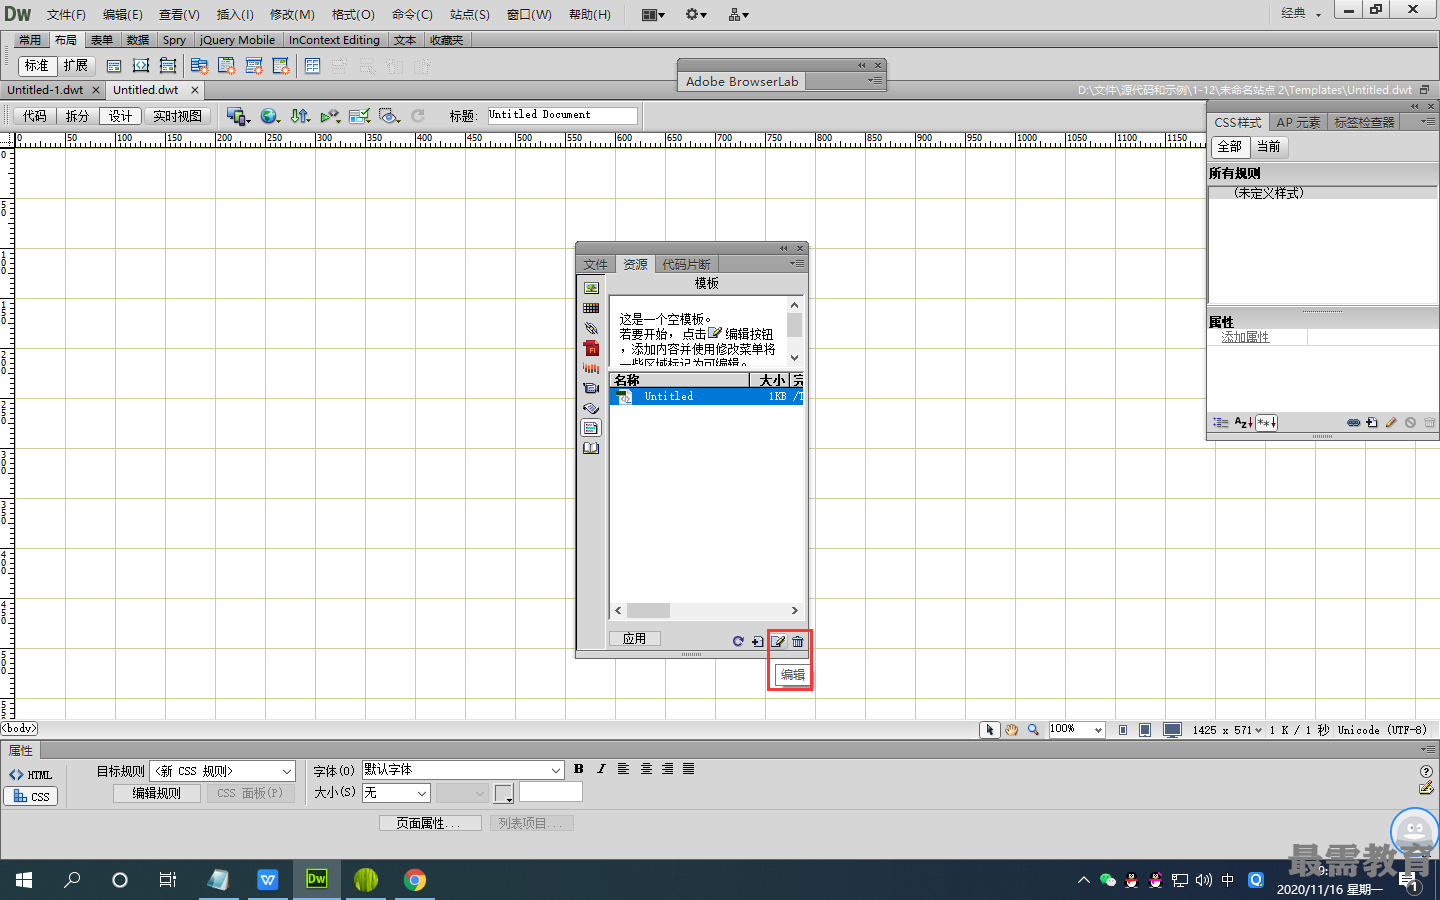Open the 文件(F) menu
This screenshot has width=1440, height=900.
[66, 14]
